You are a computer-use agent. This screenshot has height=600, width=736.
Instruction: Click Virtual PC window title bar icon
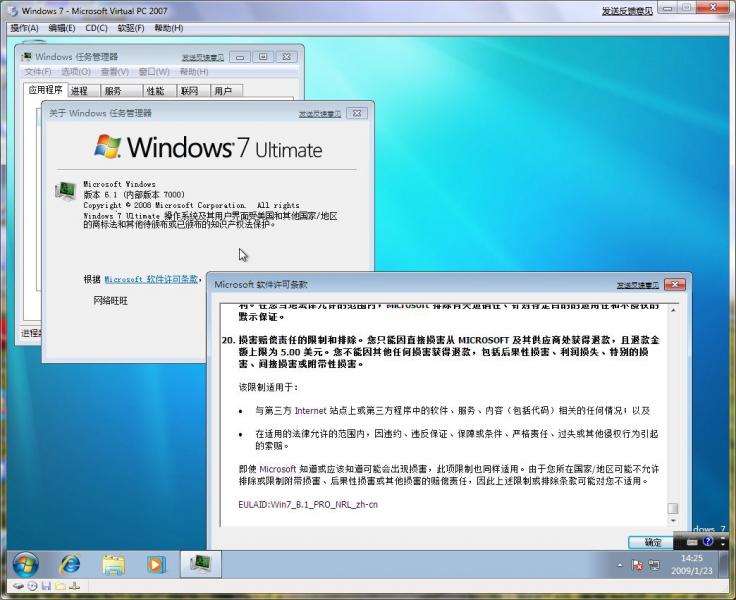[x=14, y=11]
